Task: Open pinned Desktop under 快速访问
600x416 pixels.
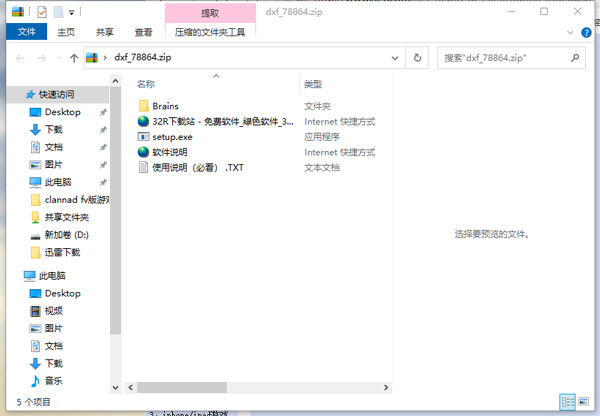Action: (x=63, y=112)
